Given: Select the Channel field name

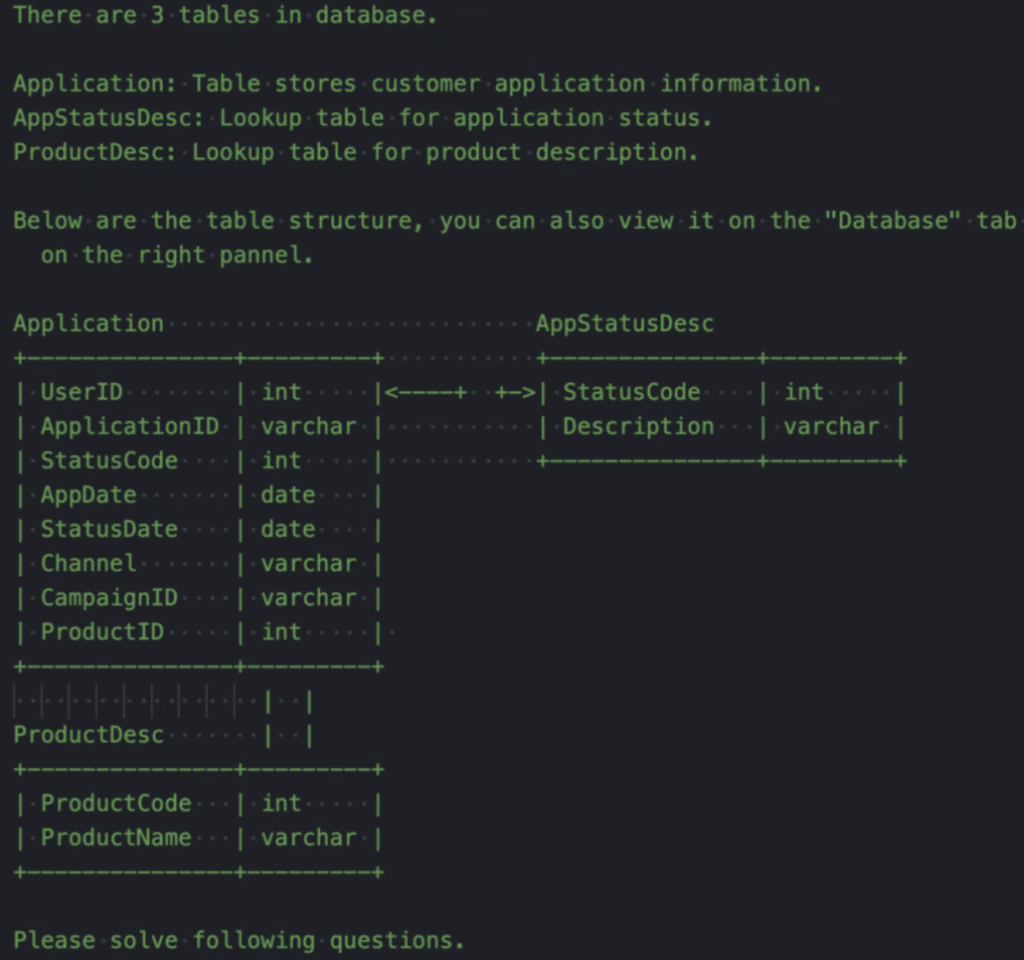Looking at the screenshot, I should (88, 564).
